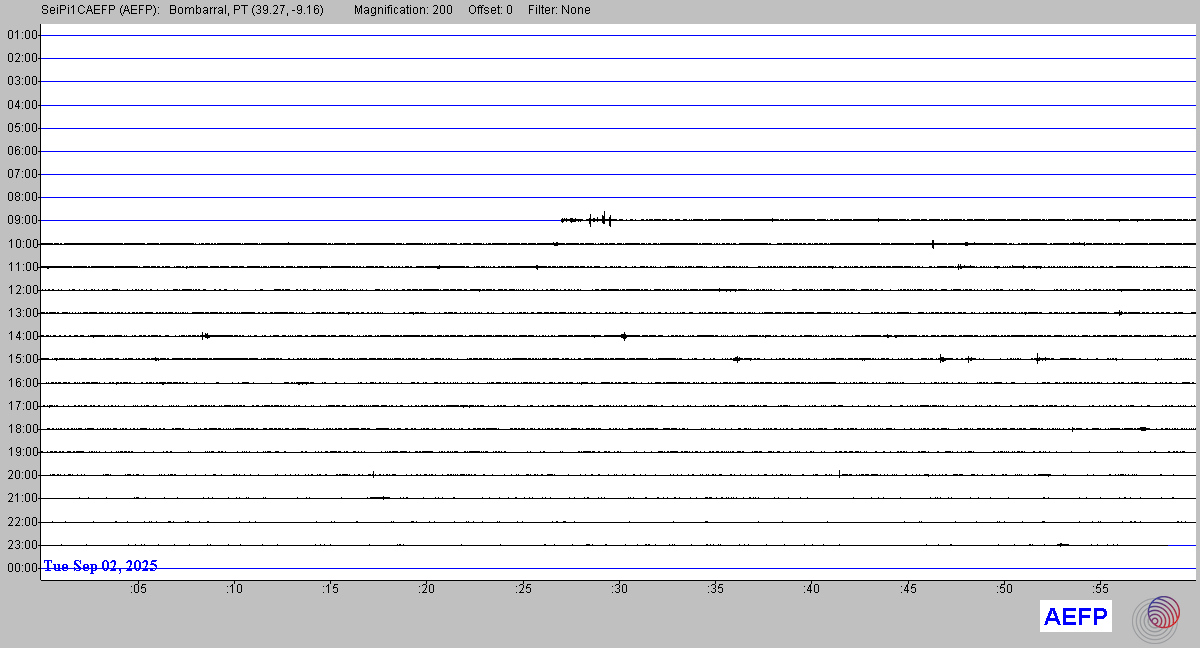Click the sharp spike on the 10:00 trace
The image size is (1200, 648).
[933, 243]
